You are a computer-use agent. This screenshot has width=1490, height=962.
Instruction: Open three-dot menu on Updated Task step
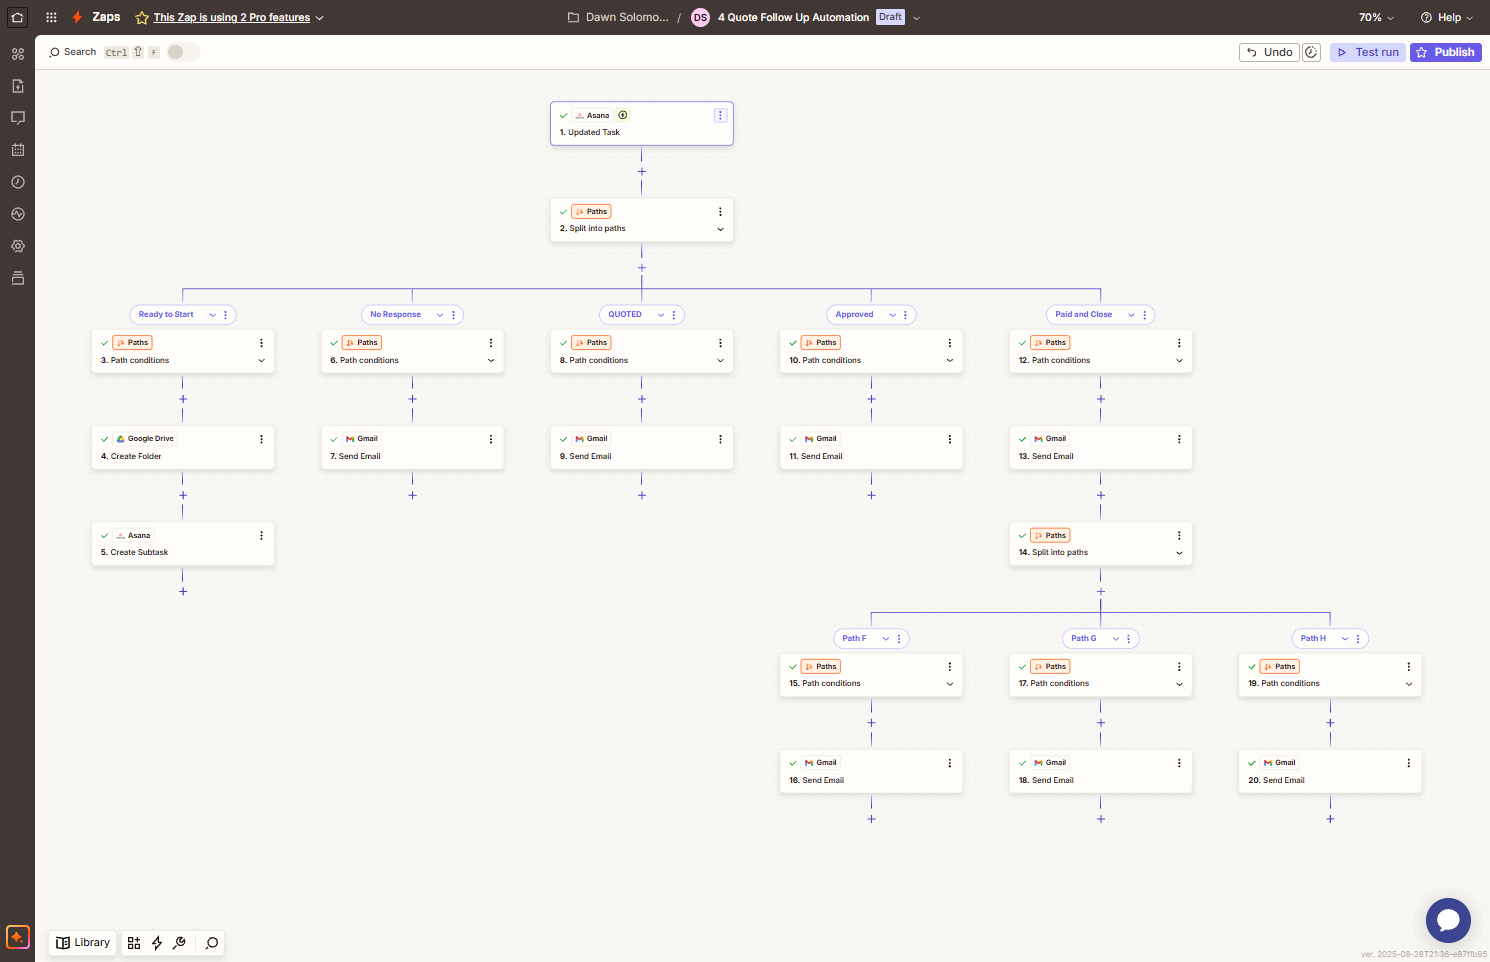coord(720,115)
